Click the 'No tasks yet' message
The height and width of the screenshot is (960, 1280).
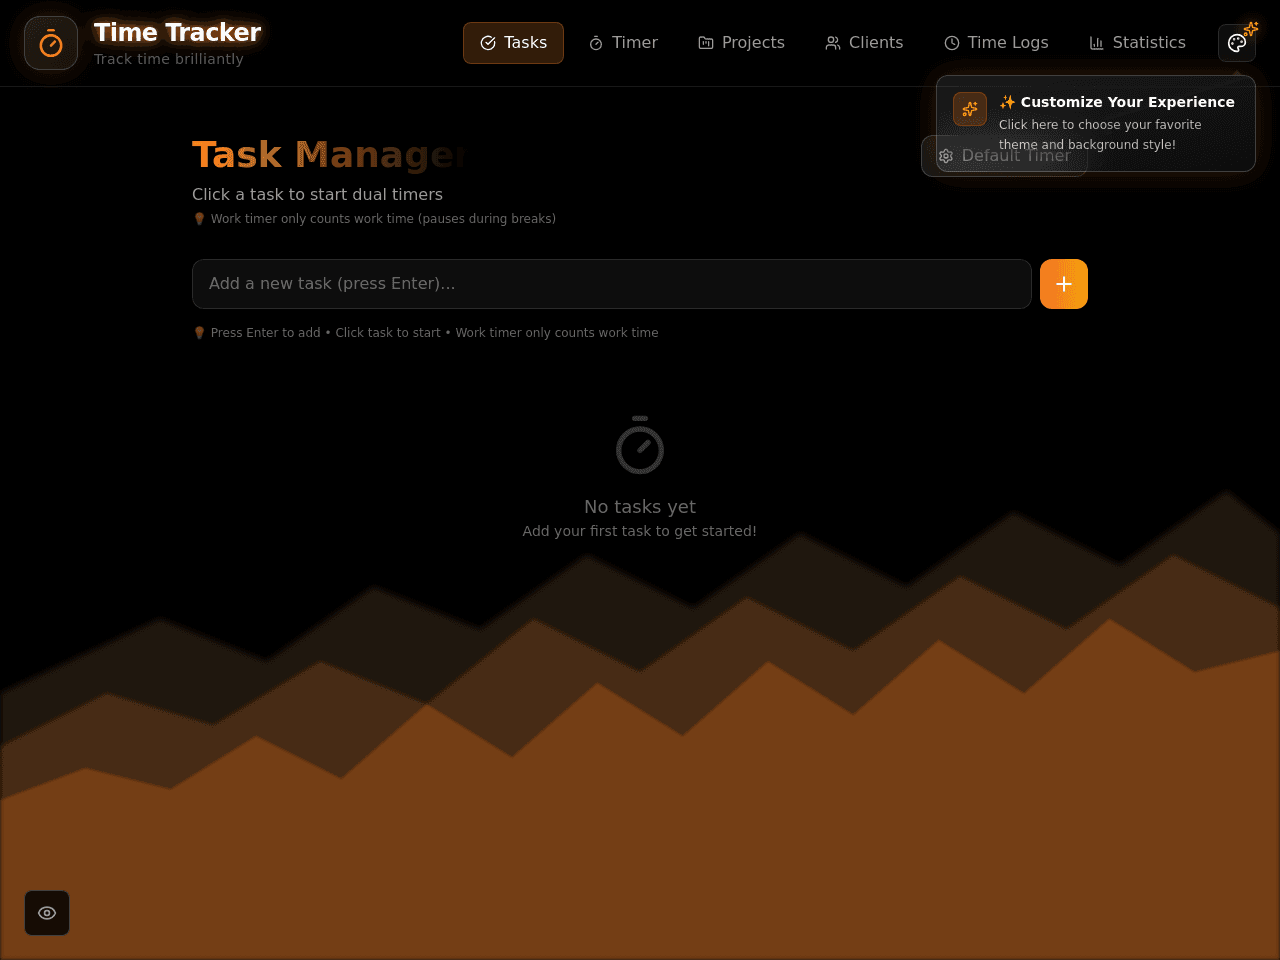click(x=640, y=507)
